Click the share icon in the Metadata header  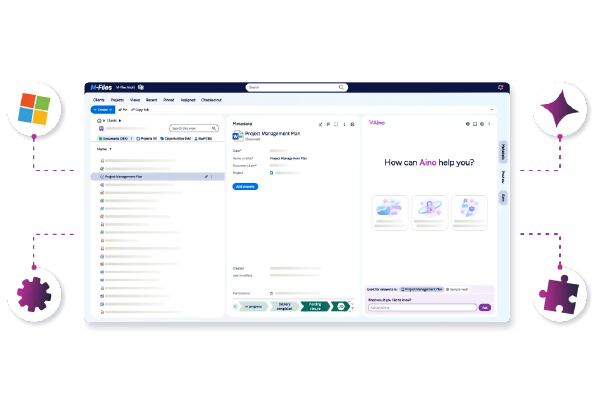[321, 124]
